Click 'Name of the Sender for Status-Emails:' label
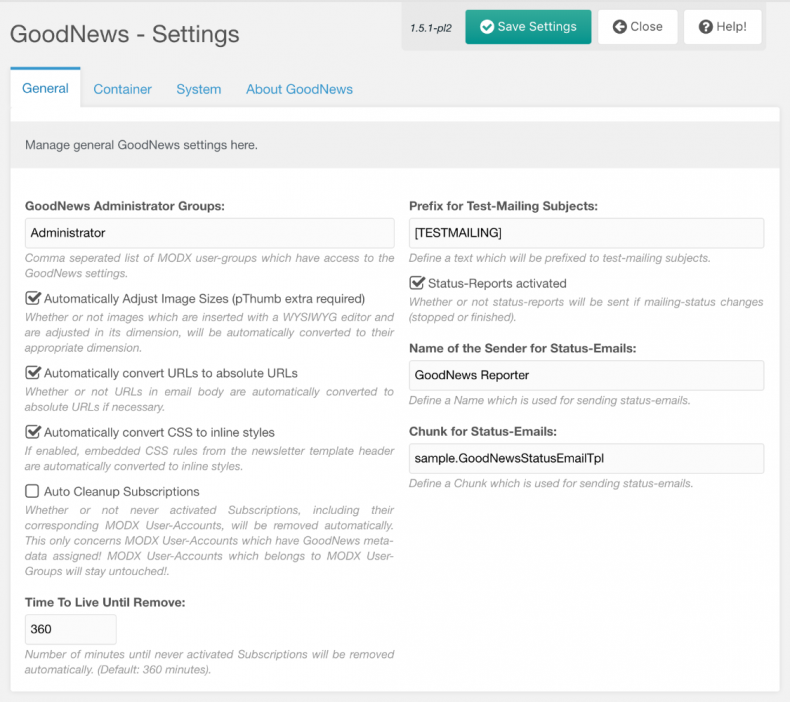The width and height of the screenshot is (790, 702). (522, 348)
